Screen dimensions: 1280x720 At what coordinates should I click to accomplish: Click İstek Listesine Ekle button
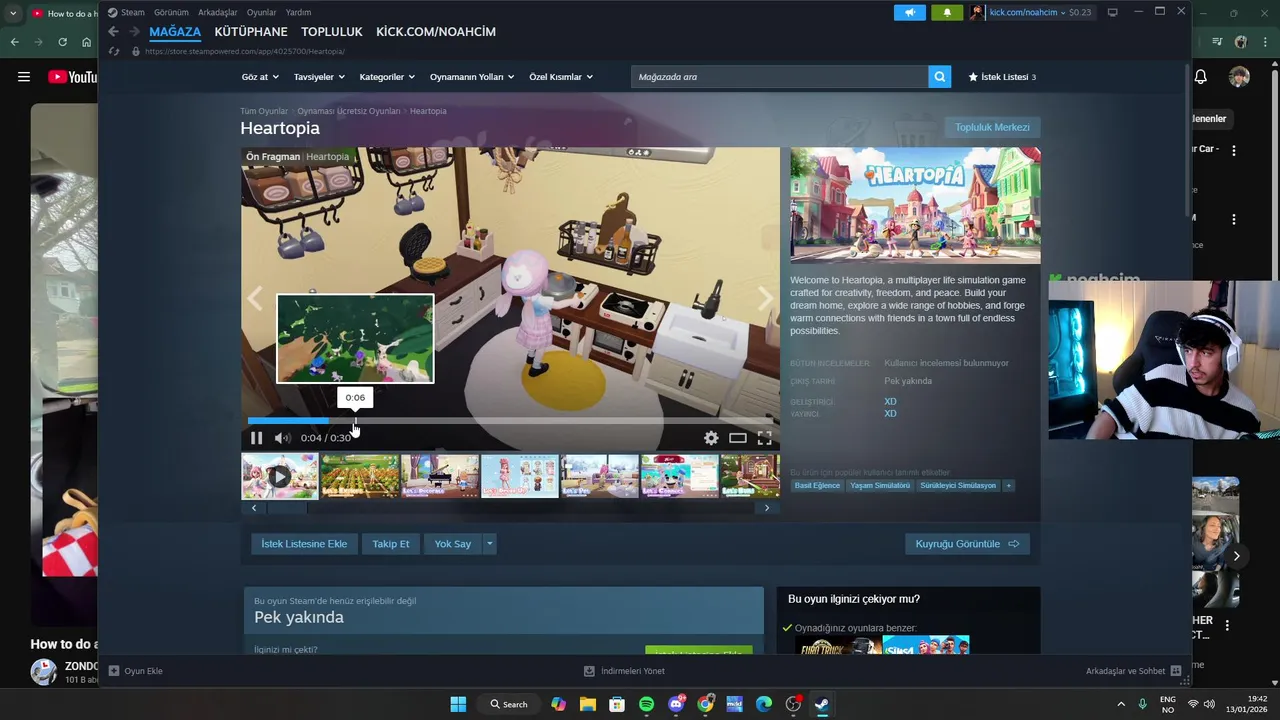(304, 544)
